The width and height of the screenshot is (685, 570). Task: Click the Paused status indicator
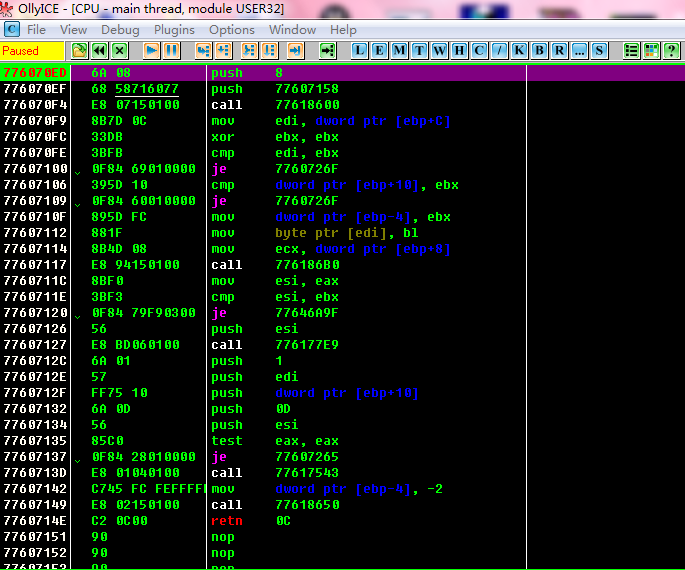[32, 51]
